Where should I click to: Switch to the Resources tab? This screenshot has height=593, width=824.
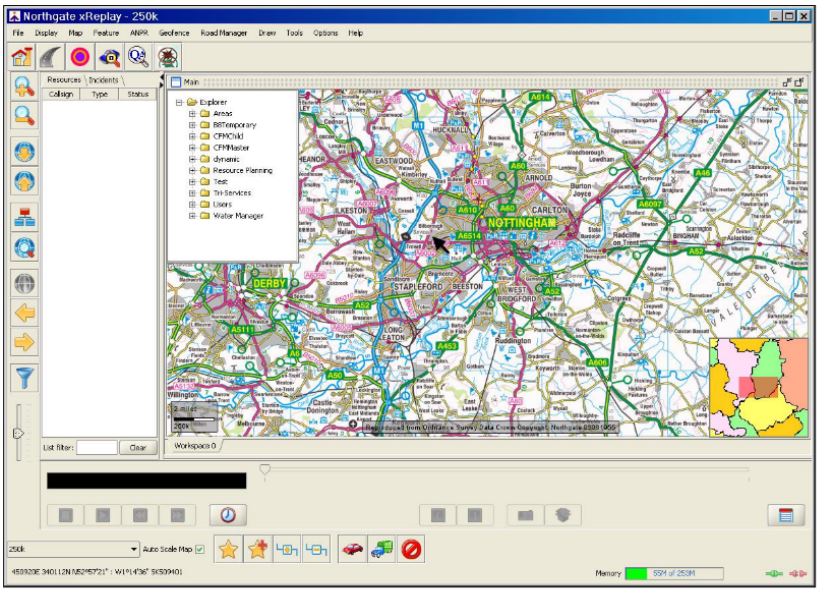click(x=64, y=80)
